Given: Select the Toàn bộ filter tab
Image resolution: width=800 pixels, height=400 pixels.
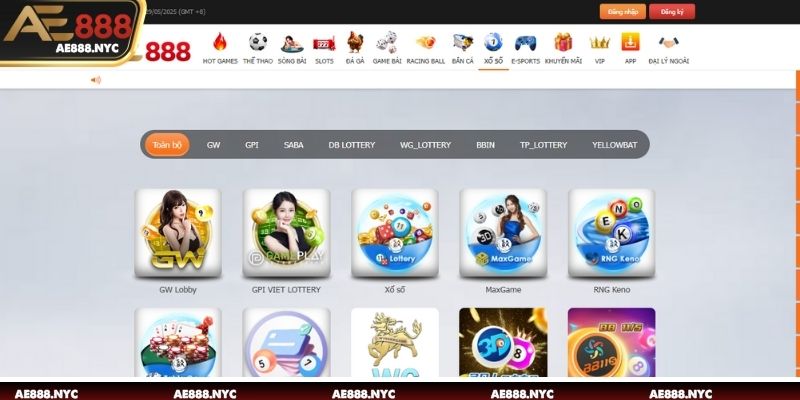Looking at the screenshot, I should (x=167, y=145).
